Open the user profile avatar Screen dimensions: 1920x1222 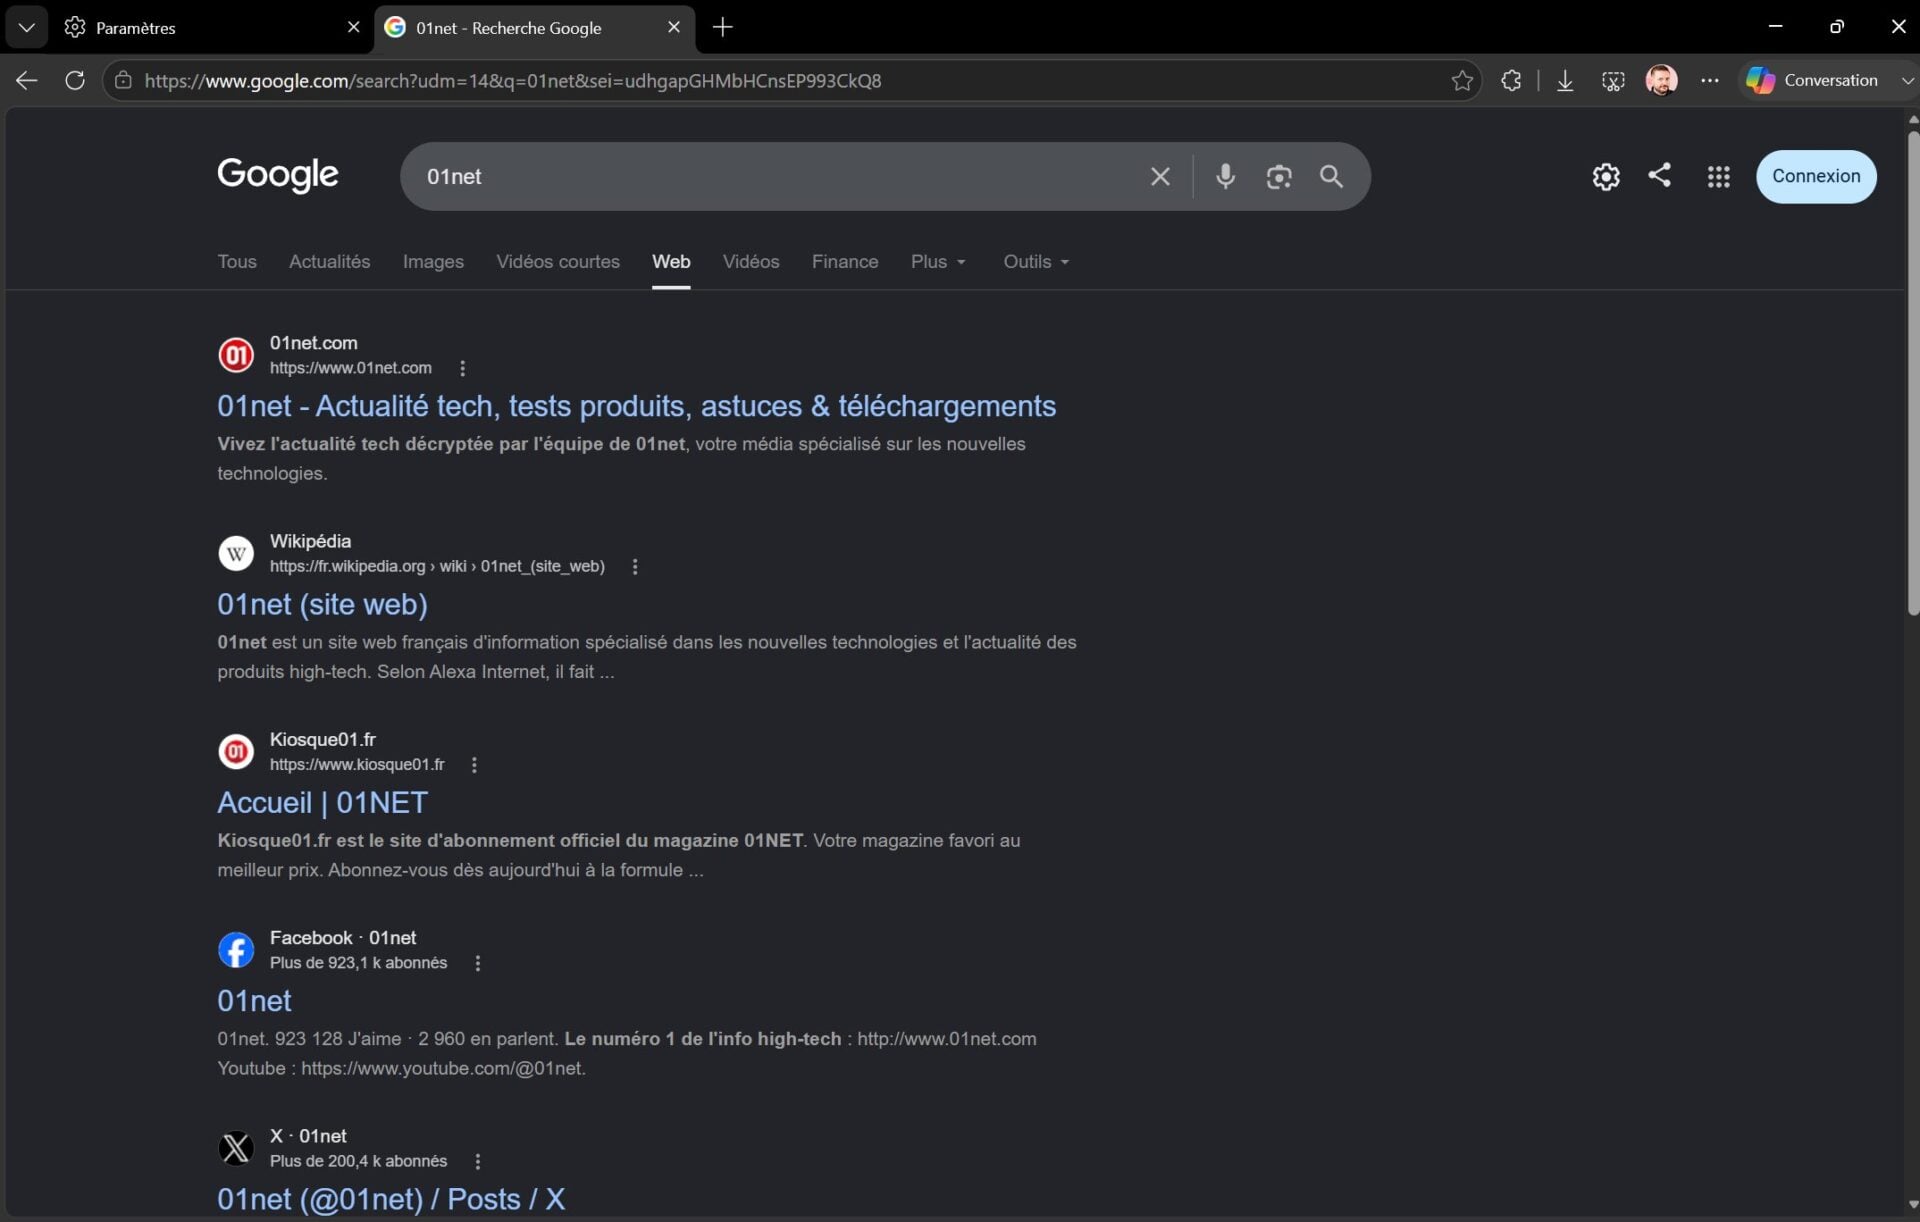click(1661, 80)
